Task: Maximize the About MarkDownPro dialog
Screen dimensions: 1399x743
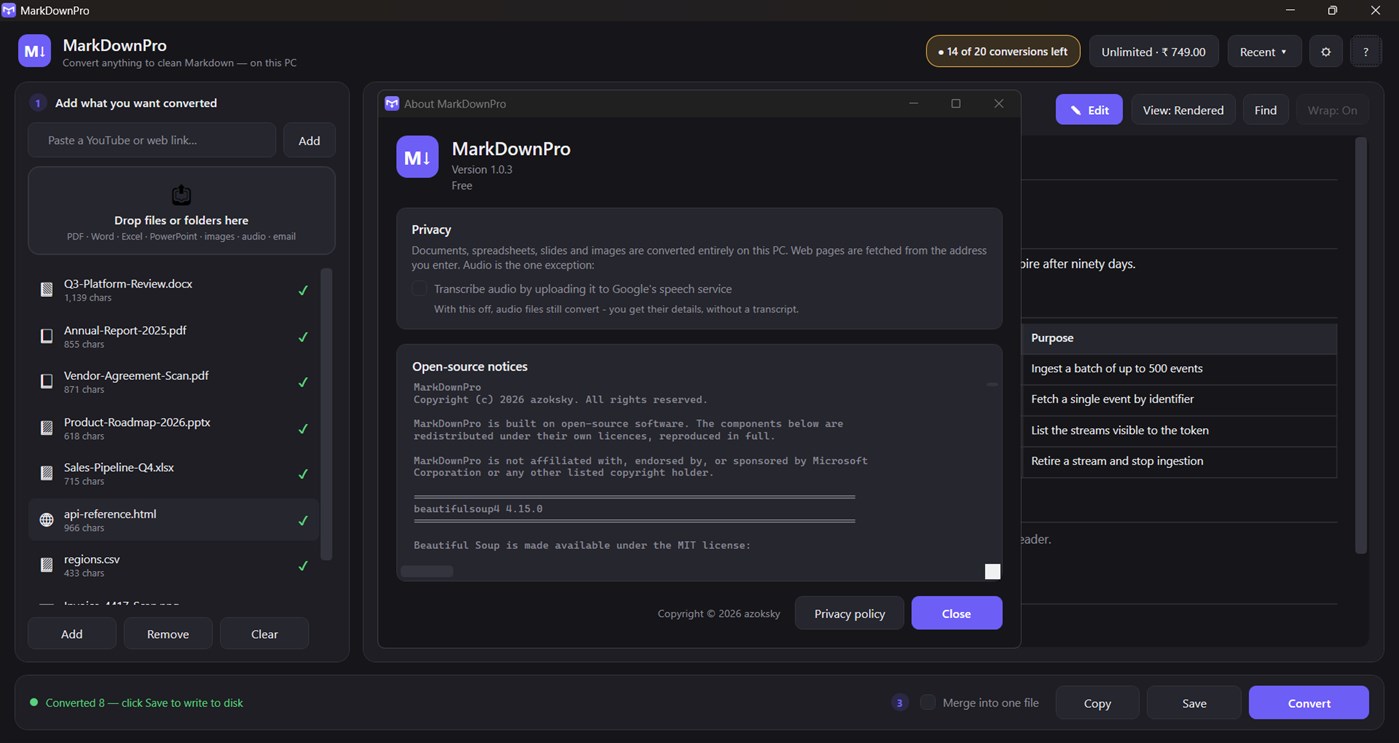Action: pyautogui.click(x=956, y=104)
